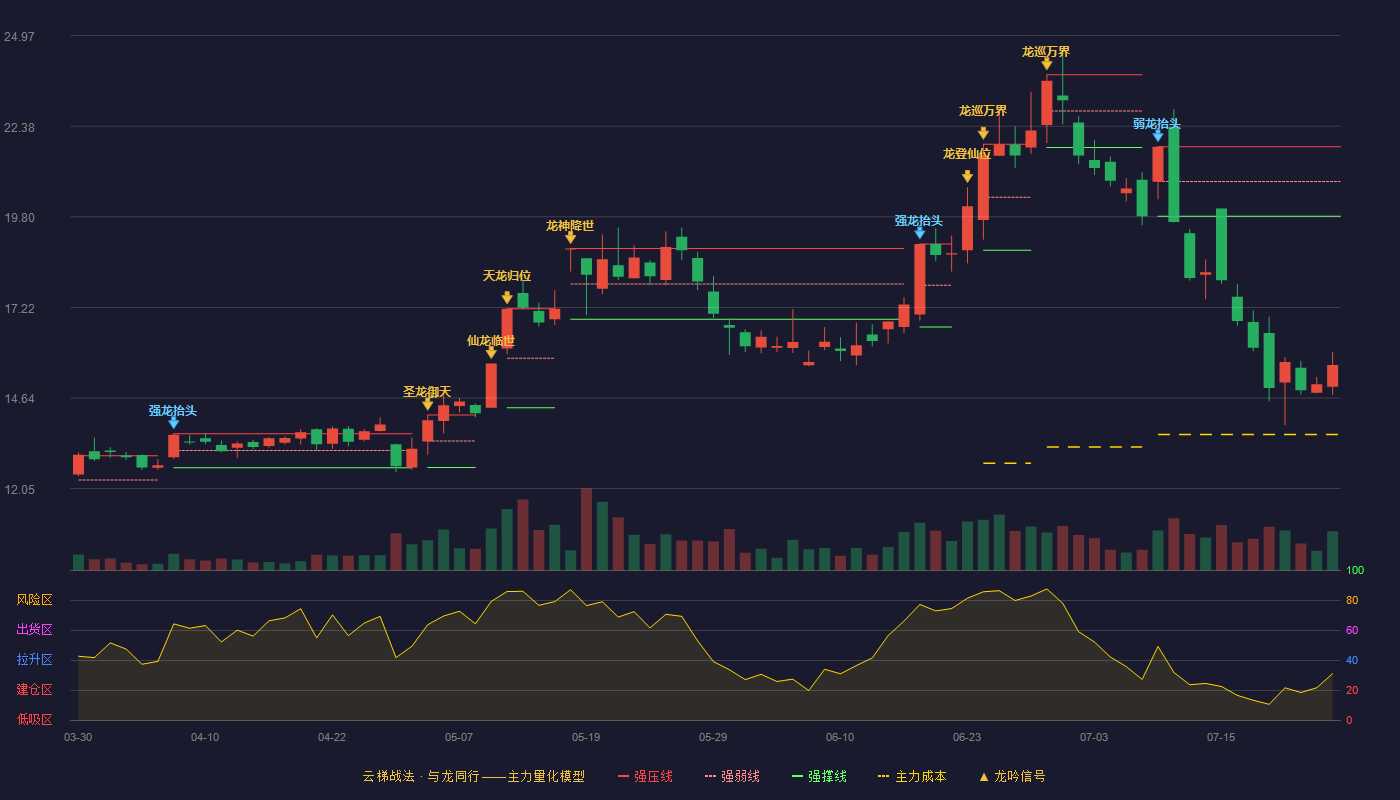
Task: Click the 拉升区 zone label
Action: coord(34,660)
